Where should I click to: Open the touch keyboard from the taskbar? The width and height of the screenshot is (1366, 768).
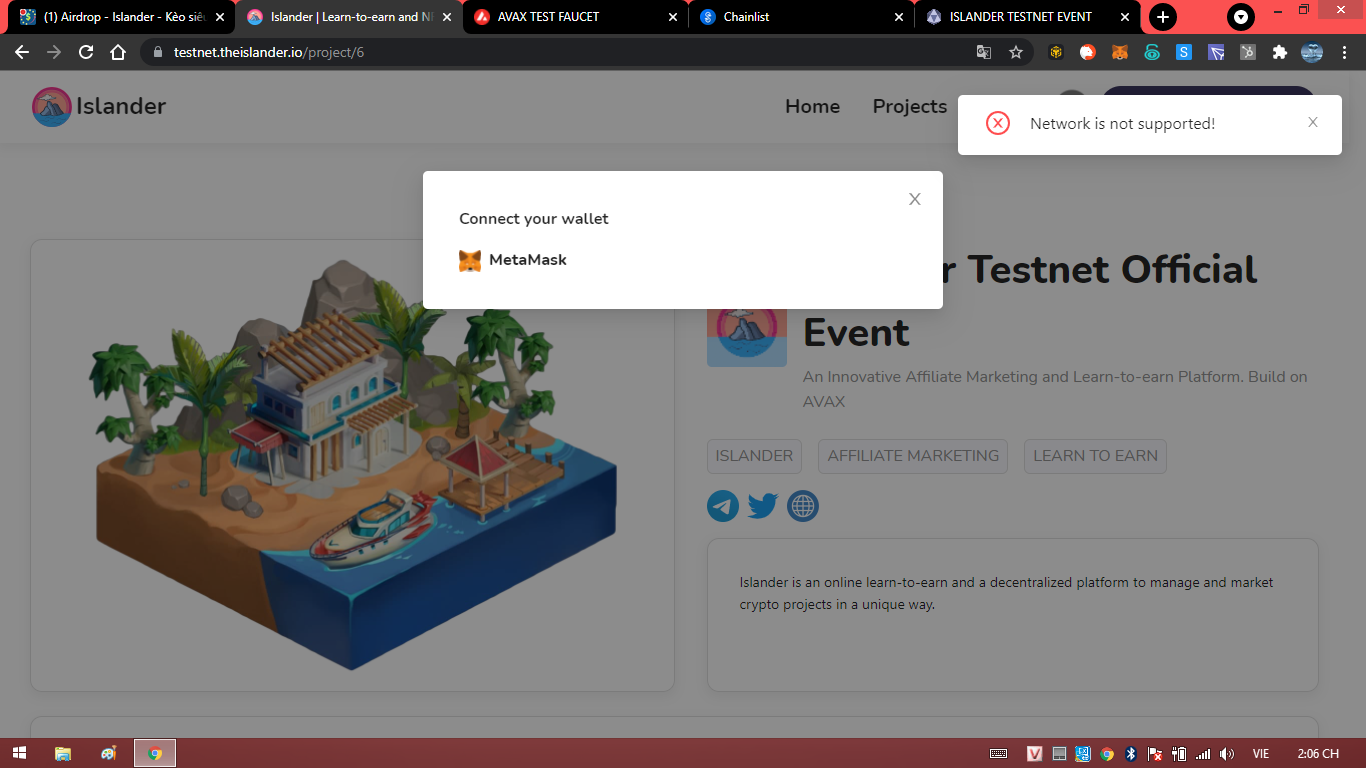pos(998,754)
